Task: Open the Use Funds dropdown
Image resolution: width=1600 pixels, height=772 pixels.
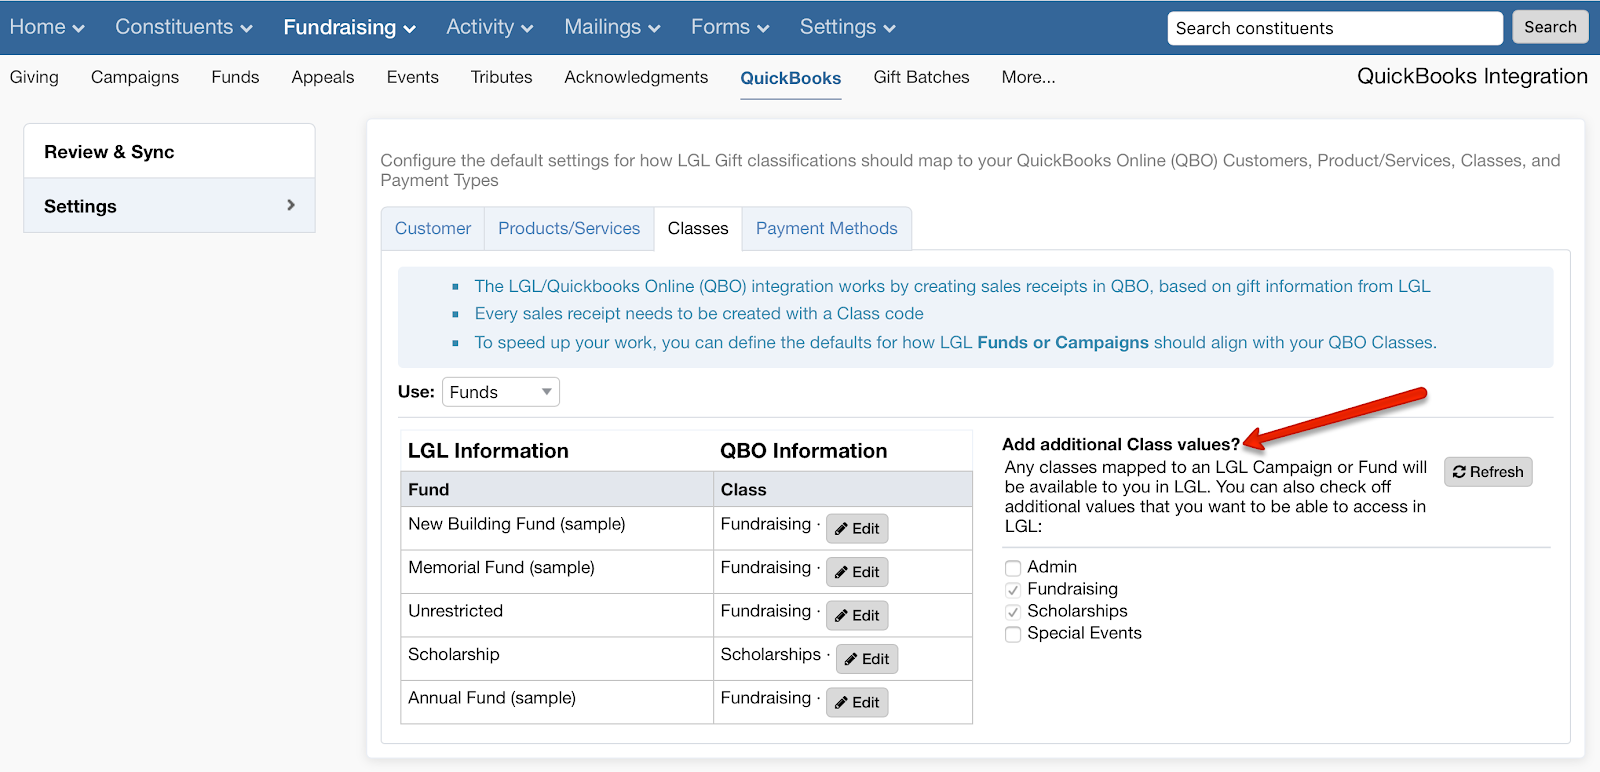Action: coord(500,392)
